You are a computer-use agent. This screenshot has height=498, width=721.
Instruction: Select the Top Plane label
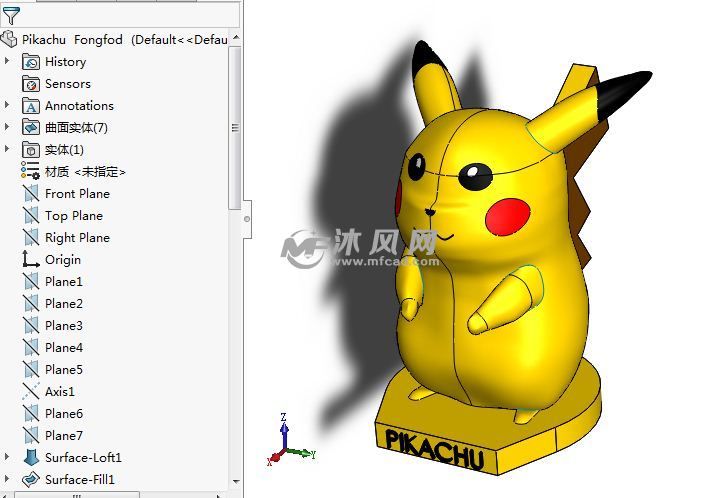tap(74, 216)
